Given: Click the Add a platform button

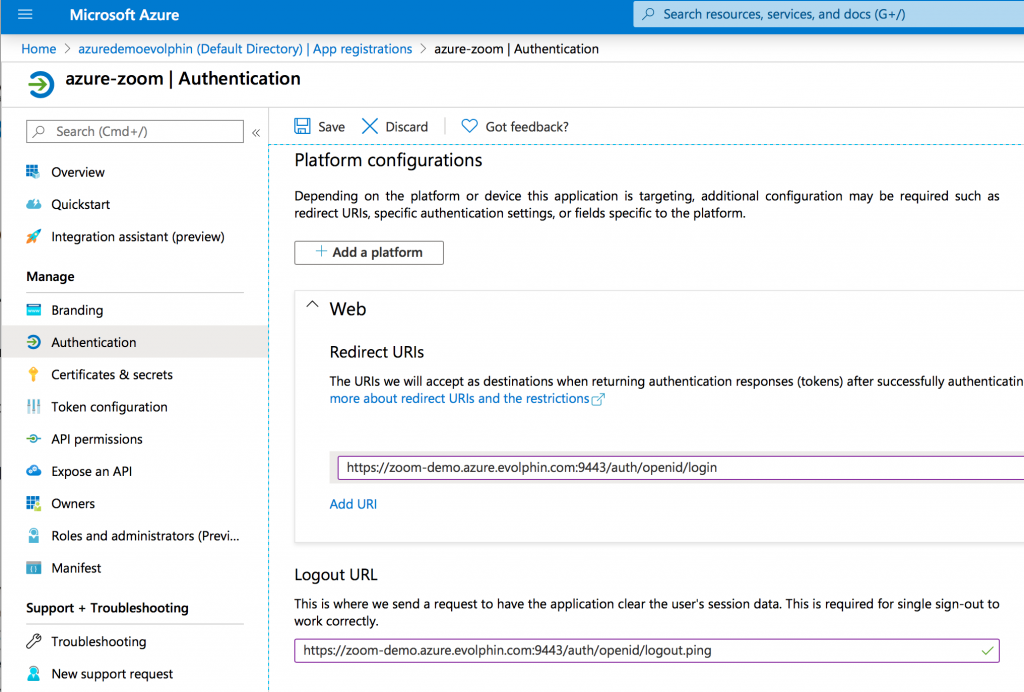Looking at the screenshot, I should pos(369,253).
